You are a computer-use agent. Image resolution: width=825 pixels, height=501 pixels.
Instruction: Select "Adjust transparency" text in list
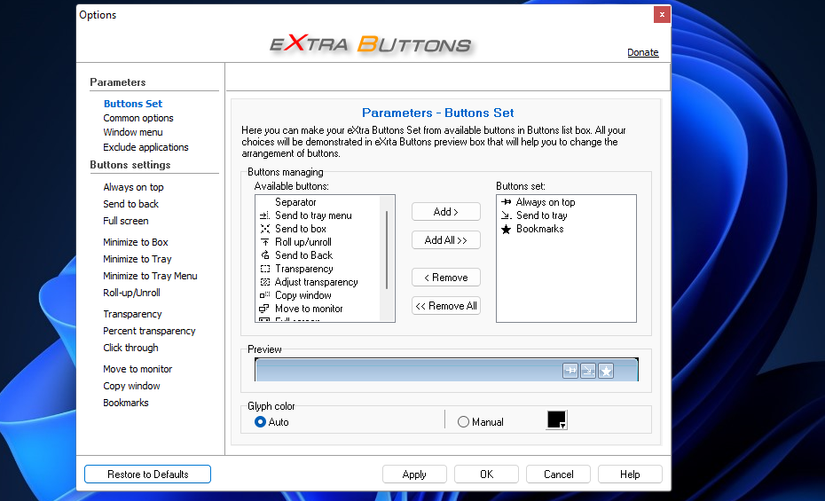pyautogui.click(x=316, y=282)
